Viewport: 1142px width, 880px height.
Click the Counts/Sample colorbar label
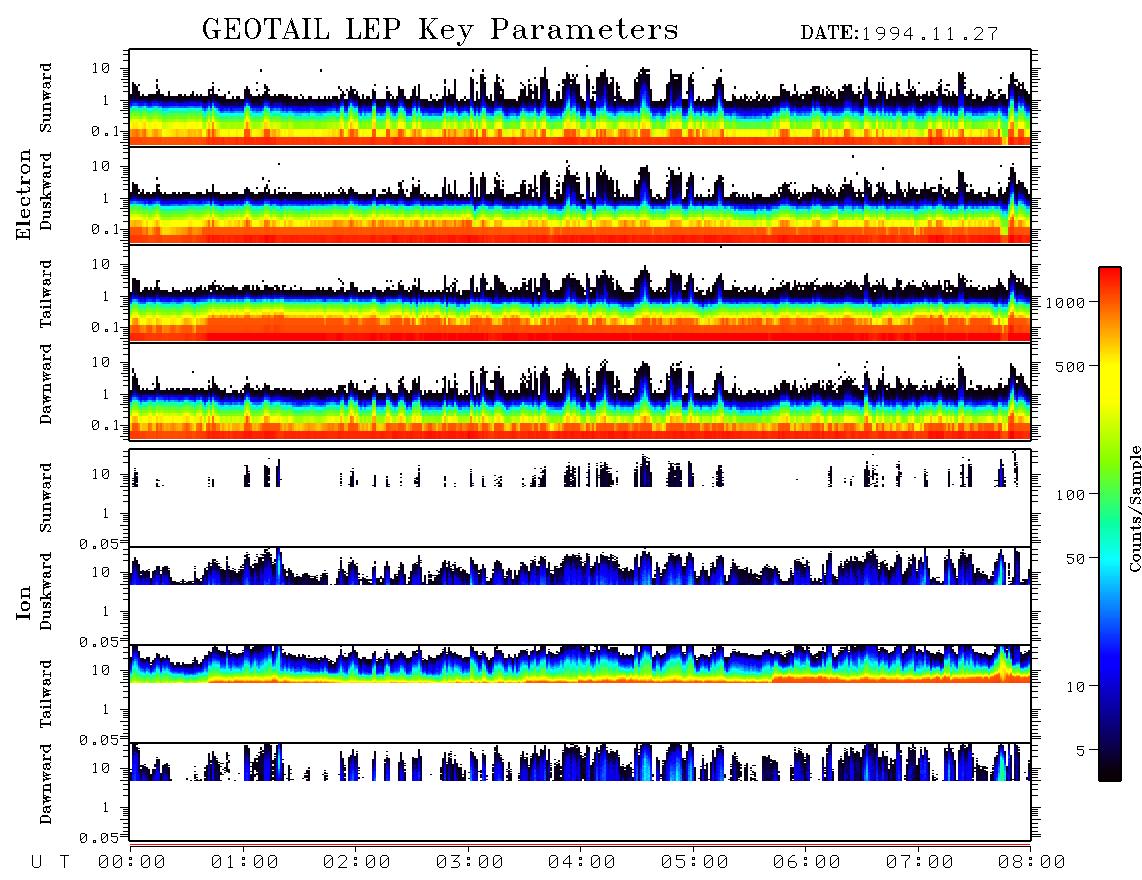[1135, 508]
